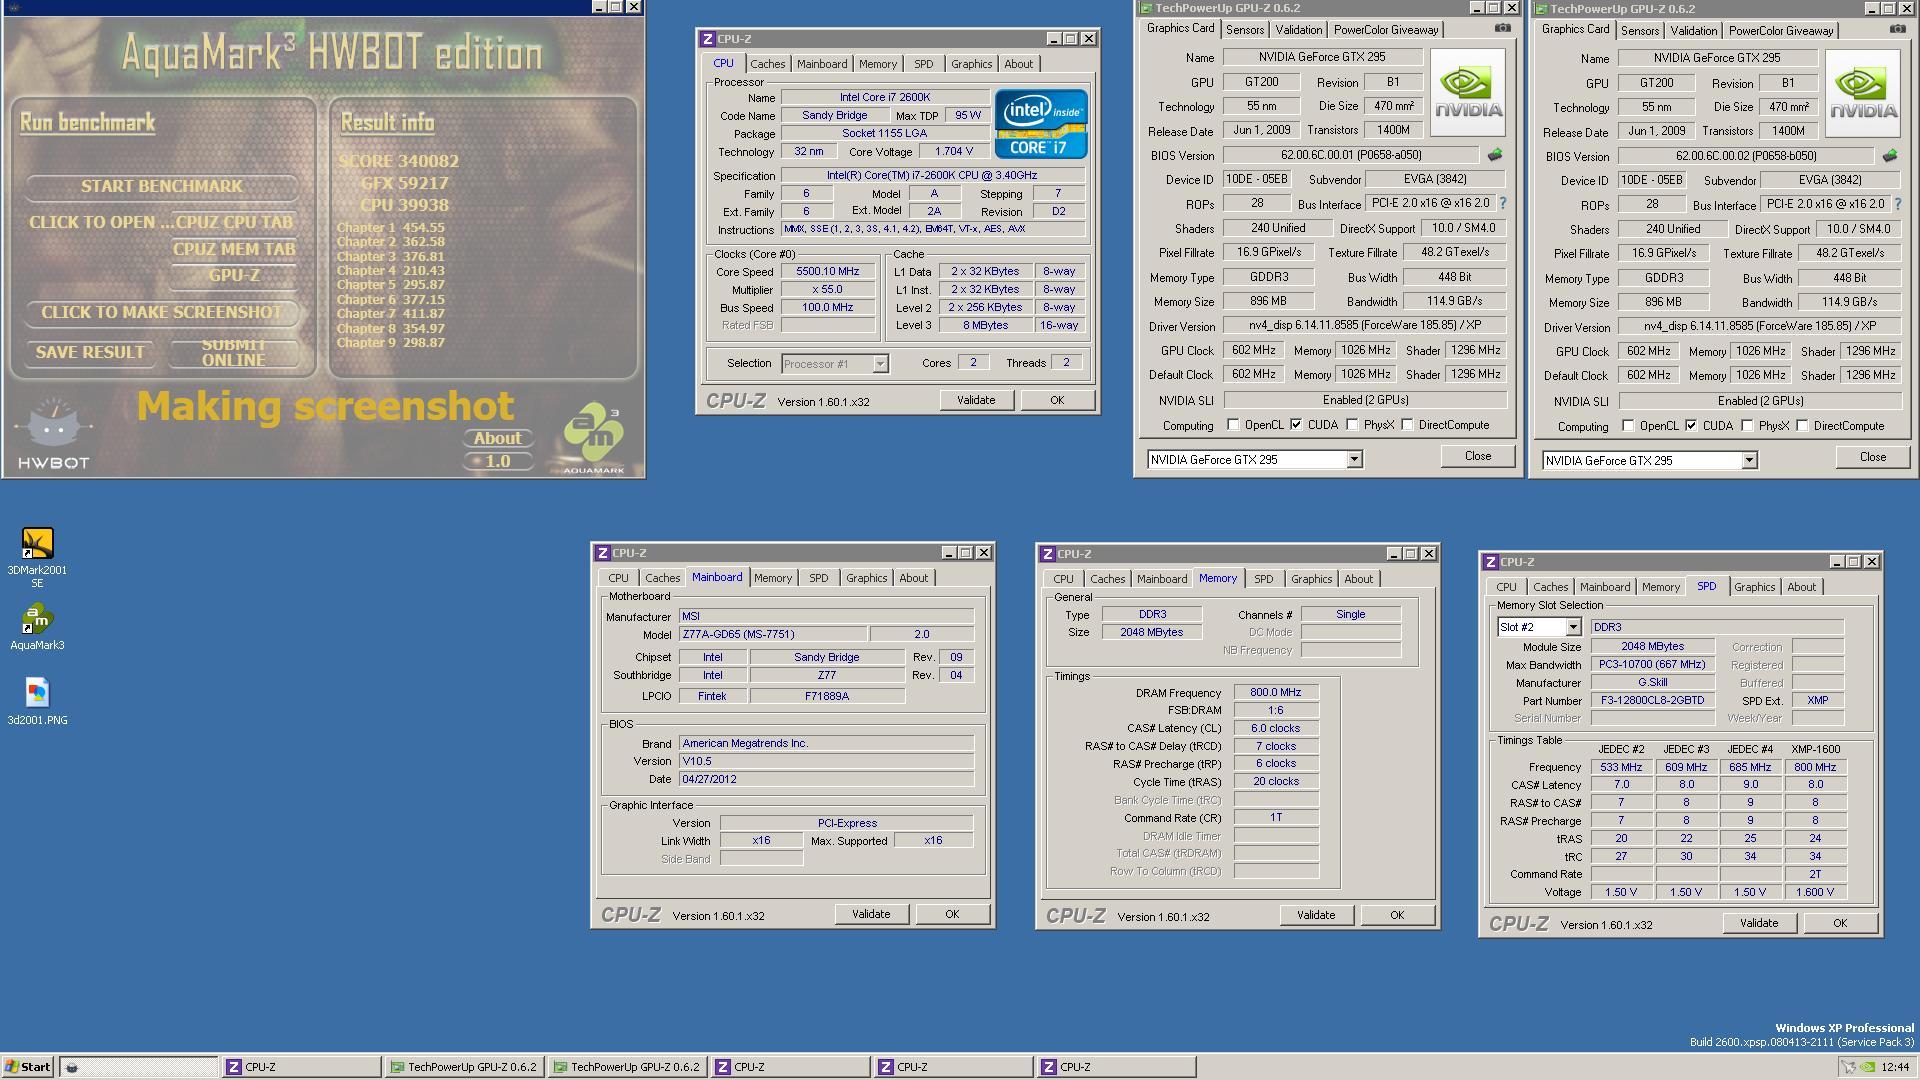Click Validate in CPU-Z CPU window
Screen dimensions: 1920x1080
click(976, 400)
